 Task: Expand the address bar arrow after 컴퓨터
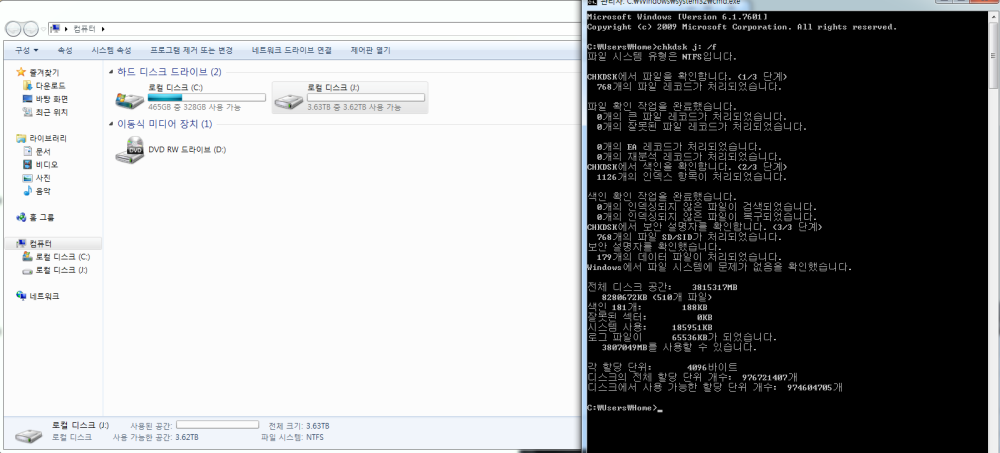pyautogui.click(x=104, y=28)
